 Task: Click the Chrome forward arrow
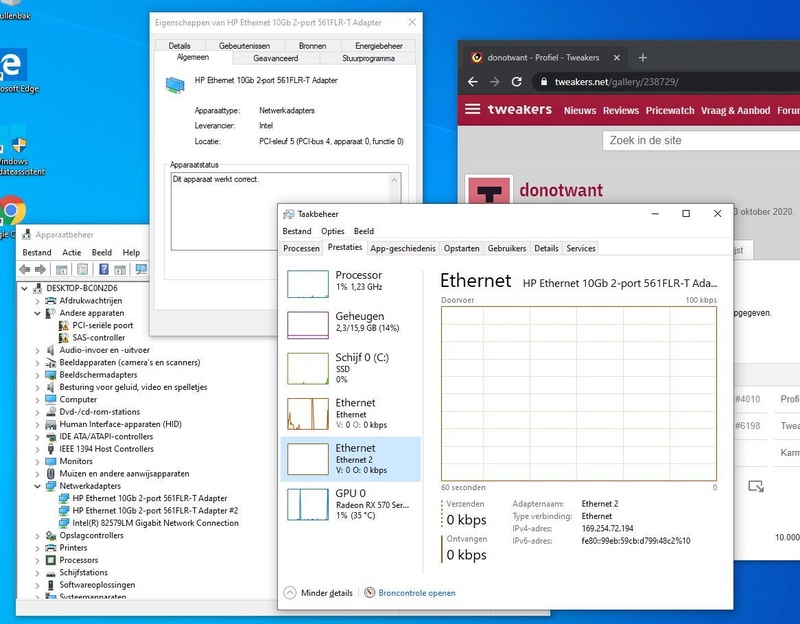494,82
